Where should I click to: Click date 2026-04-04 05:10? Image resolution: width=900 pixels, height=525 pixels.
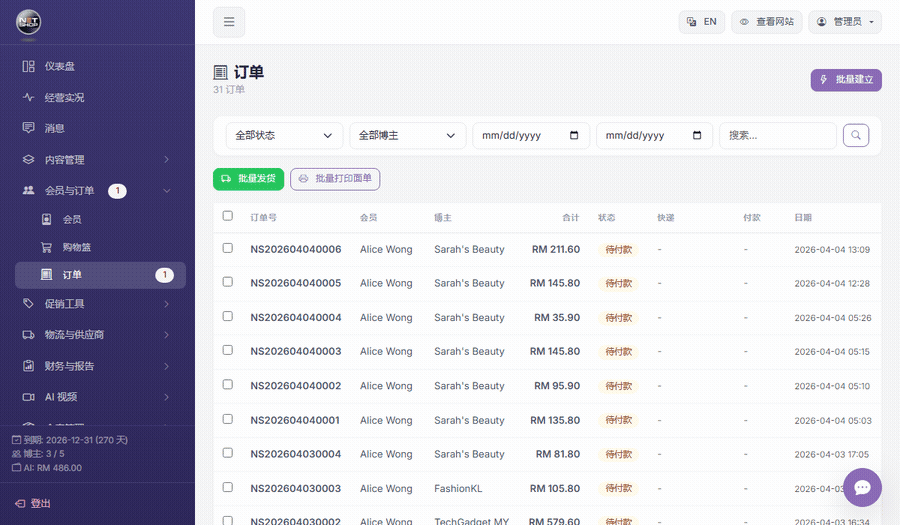(x=832, y=386)
